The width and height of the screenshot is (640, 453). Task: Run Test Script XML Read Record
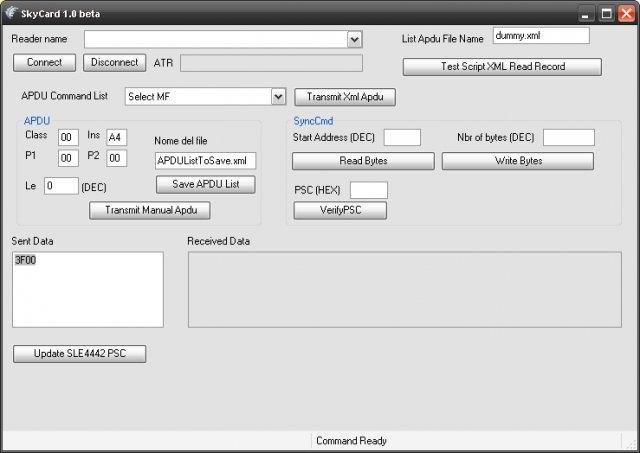pyautogui.click(x=502, y=67)
